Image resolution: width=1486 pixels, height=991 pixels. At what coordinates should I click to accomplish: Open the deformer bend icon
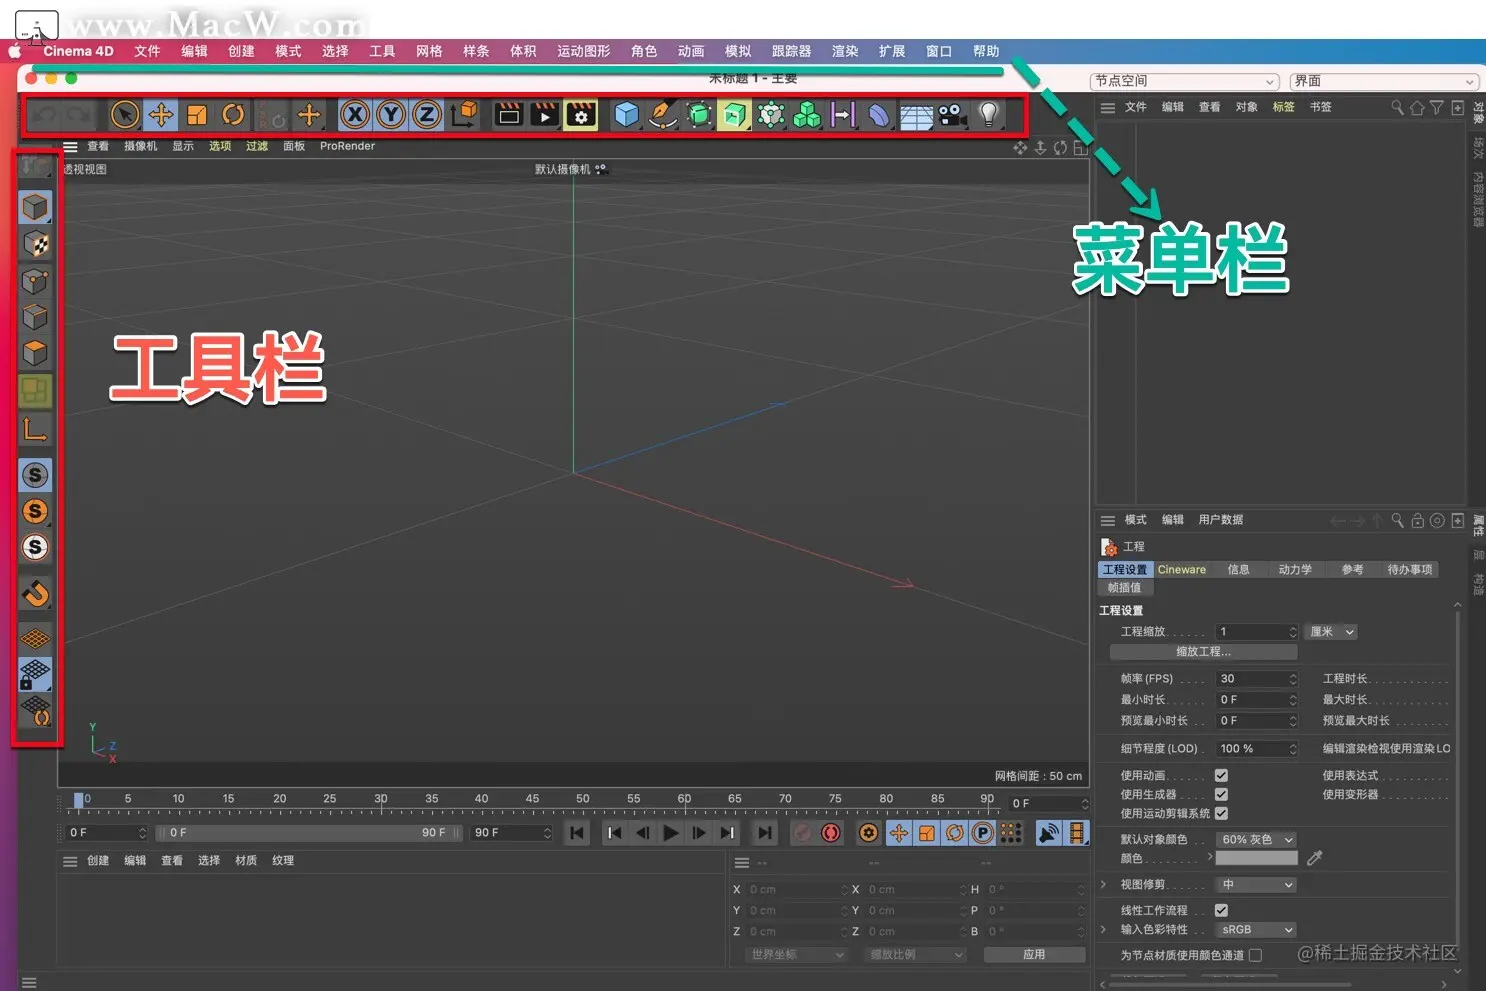(x=879, y=115)
